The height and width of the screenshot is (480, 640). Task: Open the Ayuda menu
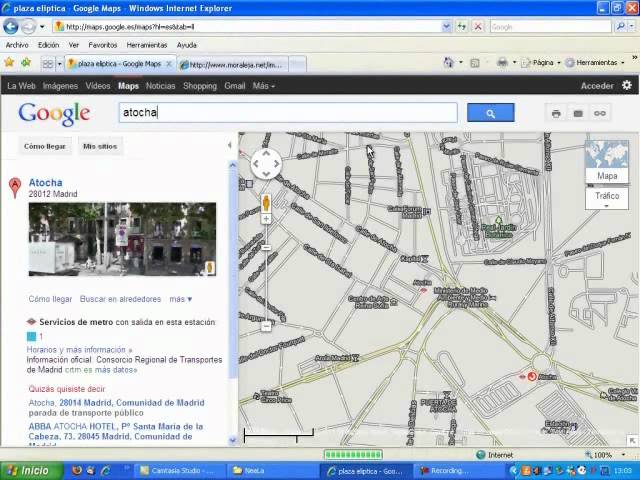tap(187, 45)
